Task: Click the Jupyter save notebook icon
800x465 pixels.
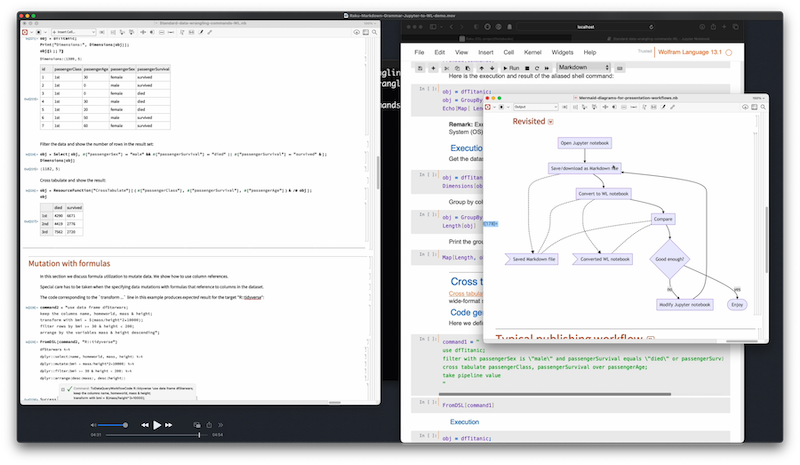Action: [x=420, y=68]
